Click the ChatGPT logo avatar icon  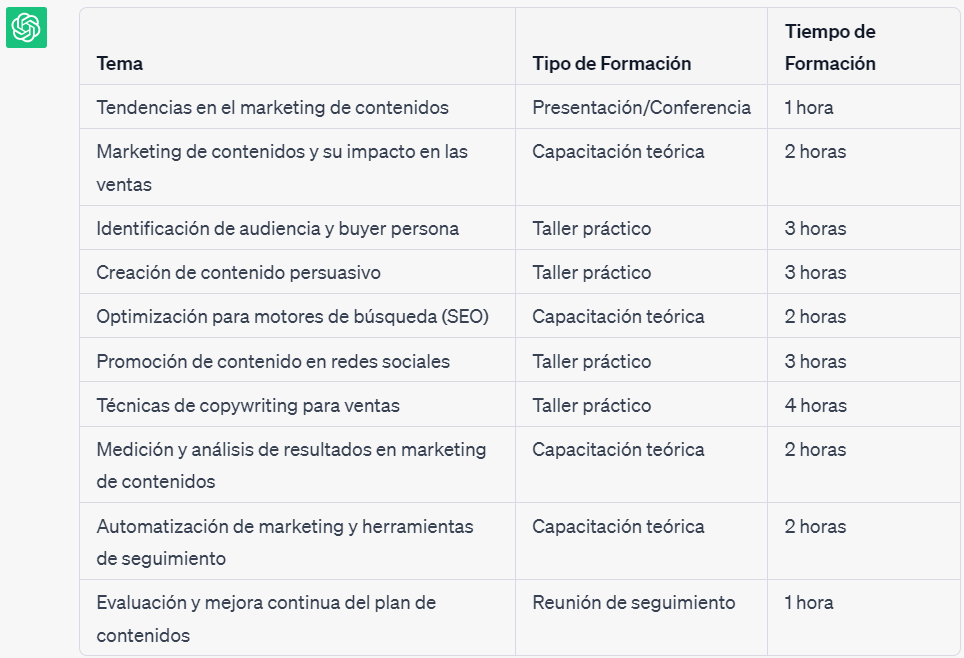26,28
